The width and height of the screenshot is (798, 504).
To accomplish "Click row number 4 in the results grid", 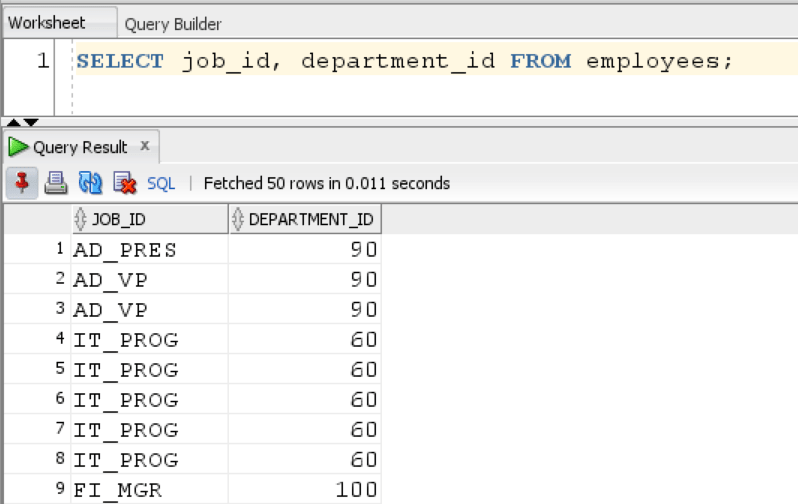I will tap(61, 340).
